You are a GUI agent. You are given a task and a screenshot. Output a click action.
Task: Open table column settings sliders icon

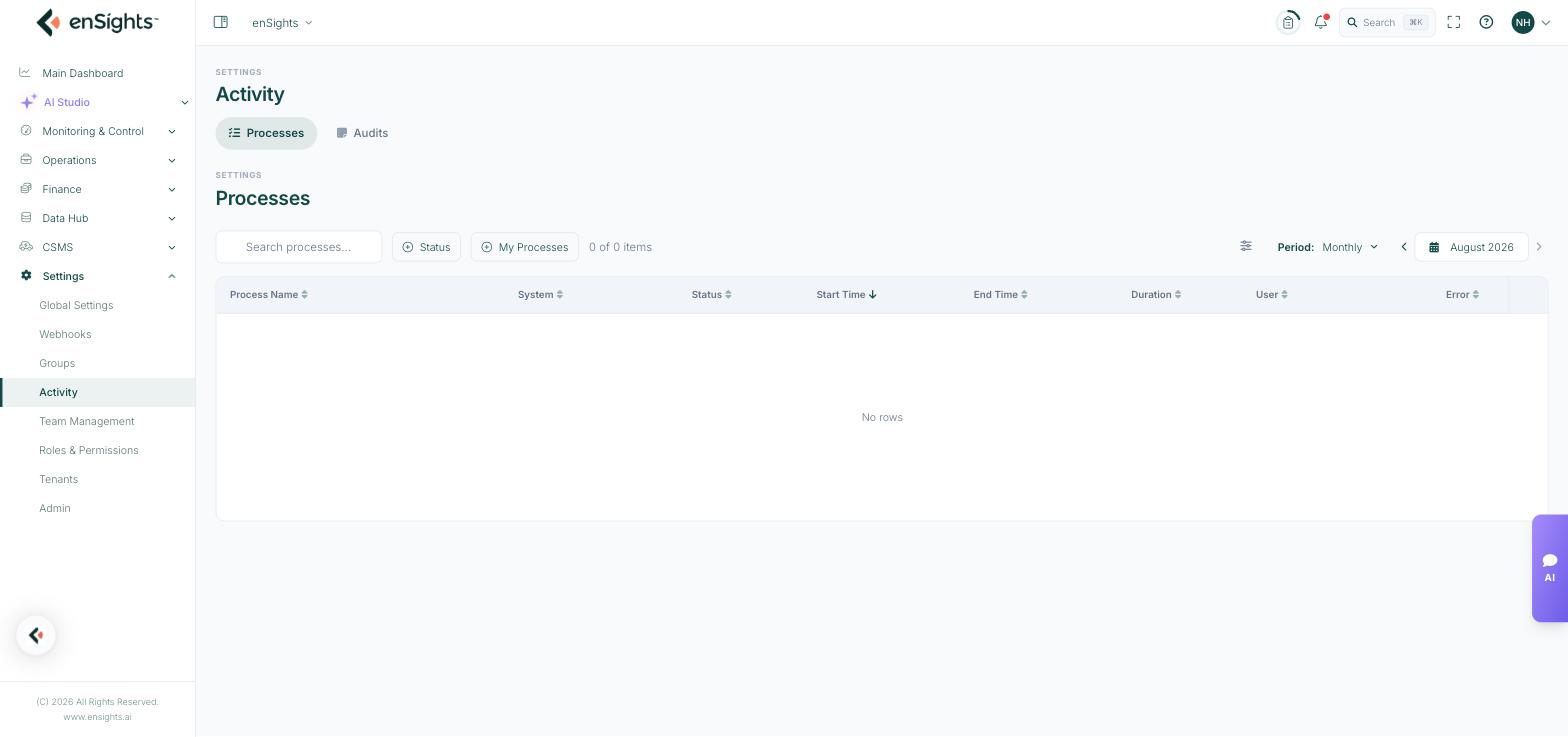[1246, 246]
